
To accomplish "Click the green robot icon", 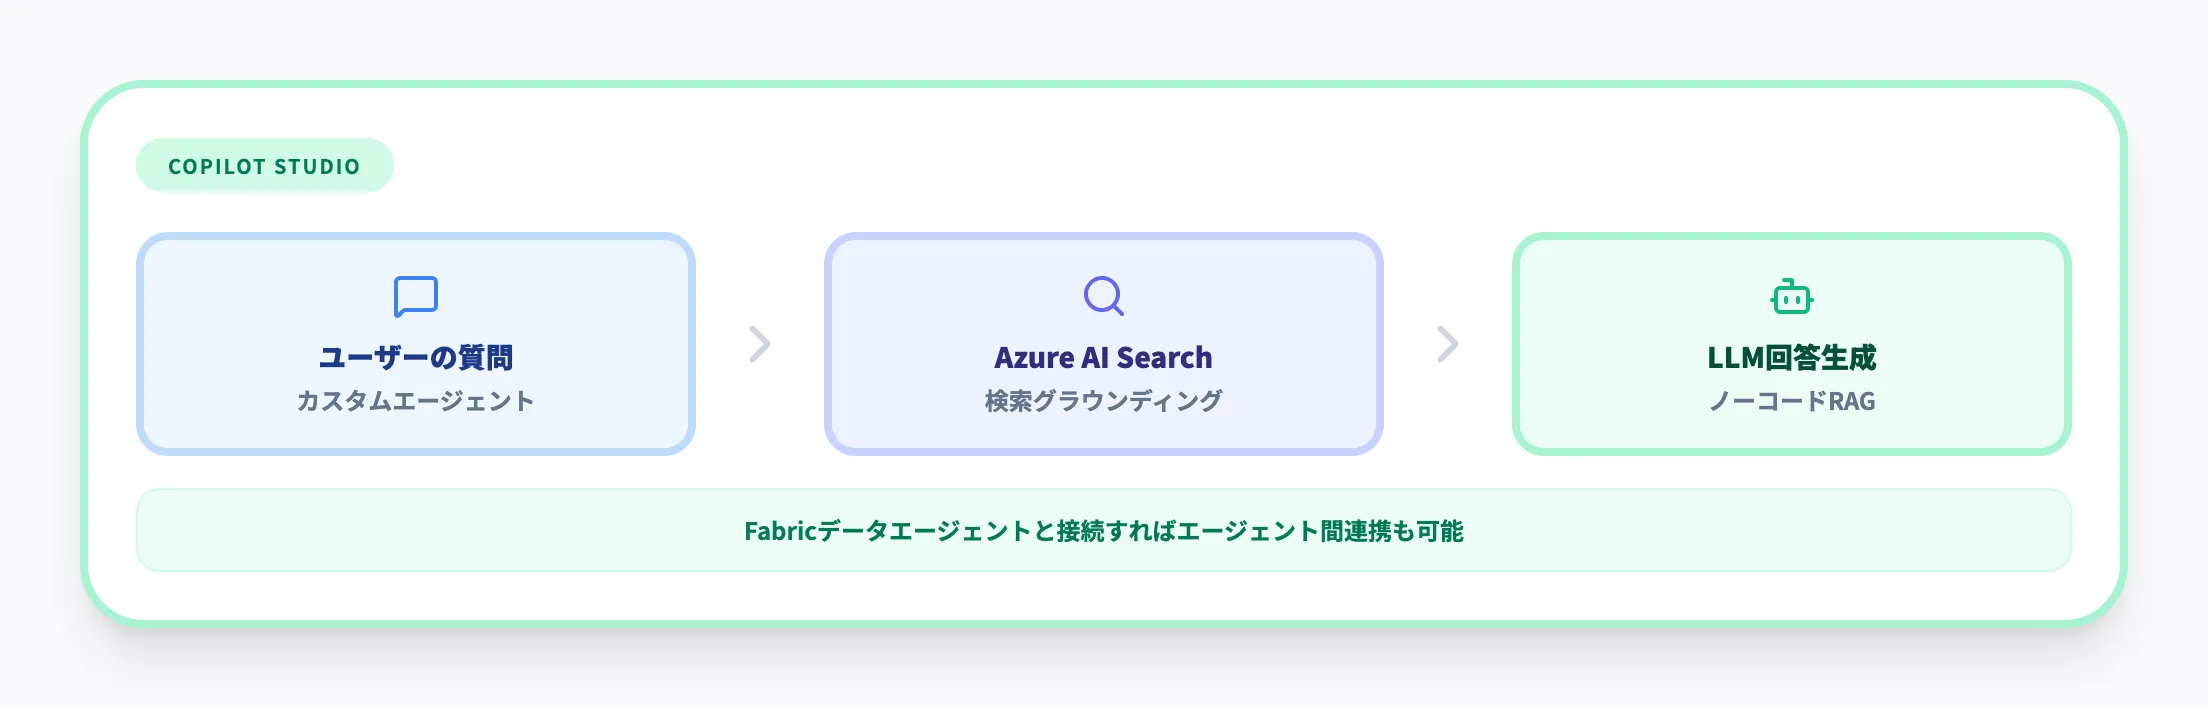I will pos(1791,297).
